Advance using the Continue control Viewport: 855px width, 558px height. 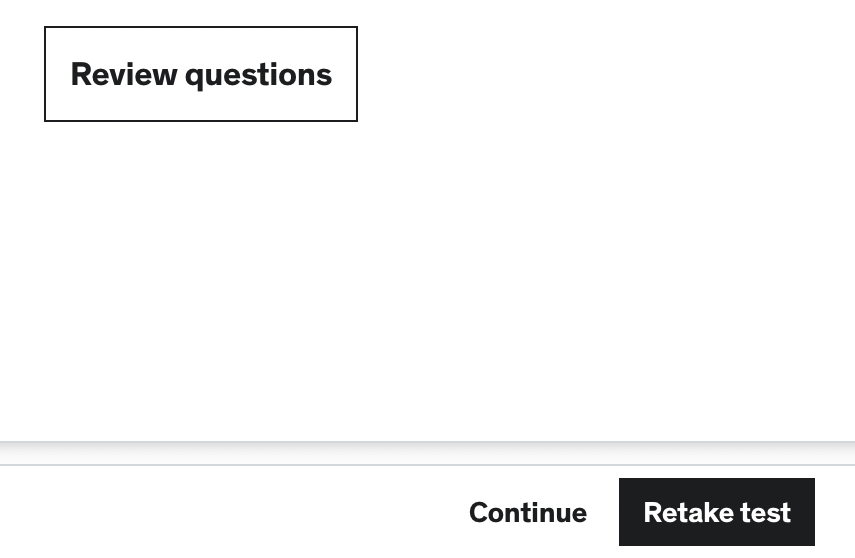point(528,513)
